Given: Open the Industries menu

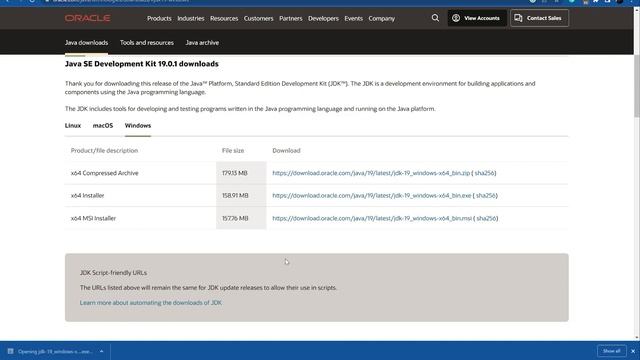Looking at the screenshot, I should click(x=191, y=18).
